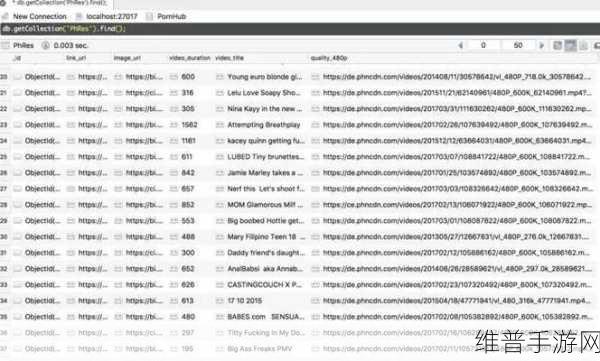This screenshot has width=600, height=361.
Task: Select duration cell 600
Action: click(188, 77)
